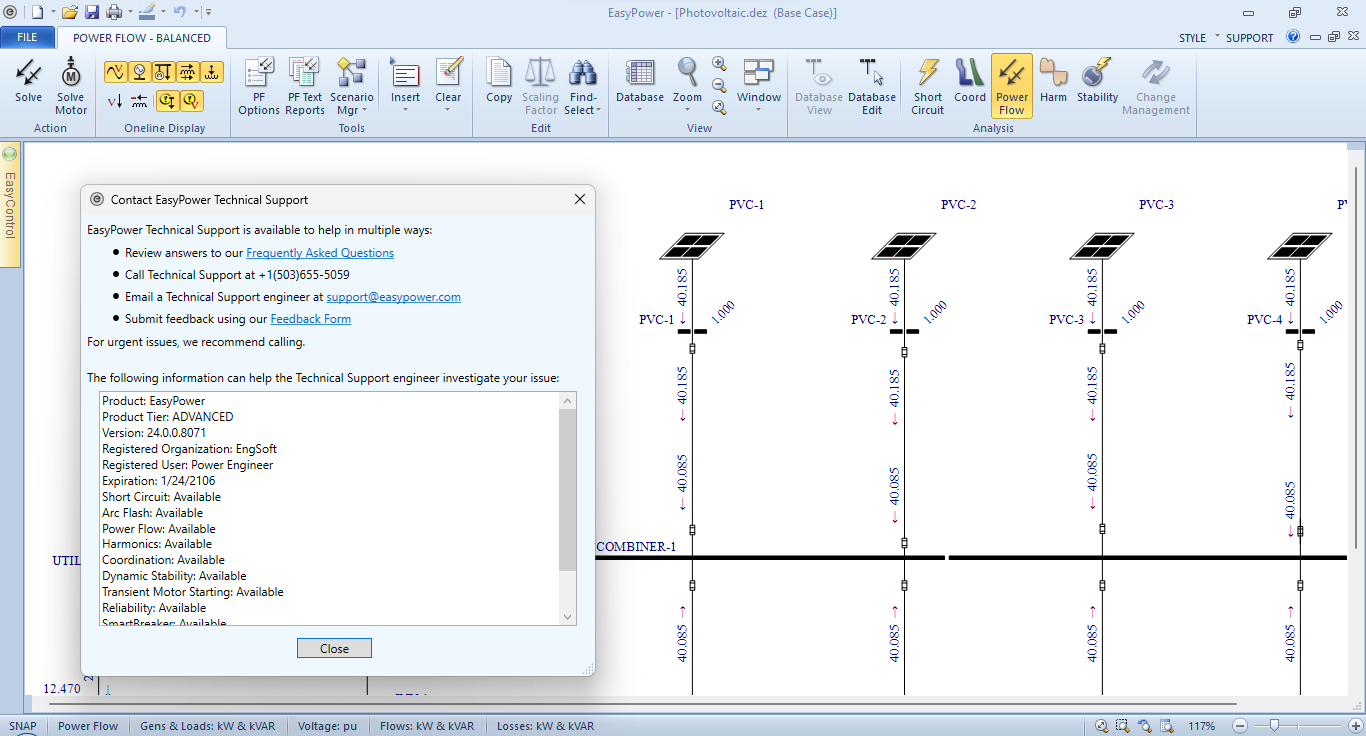
Task: Select the COMBINER-1 bus label
Action: [636, 547]
